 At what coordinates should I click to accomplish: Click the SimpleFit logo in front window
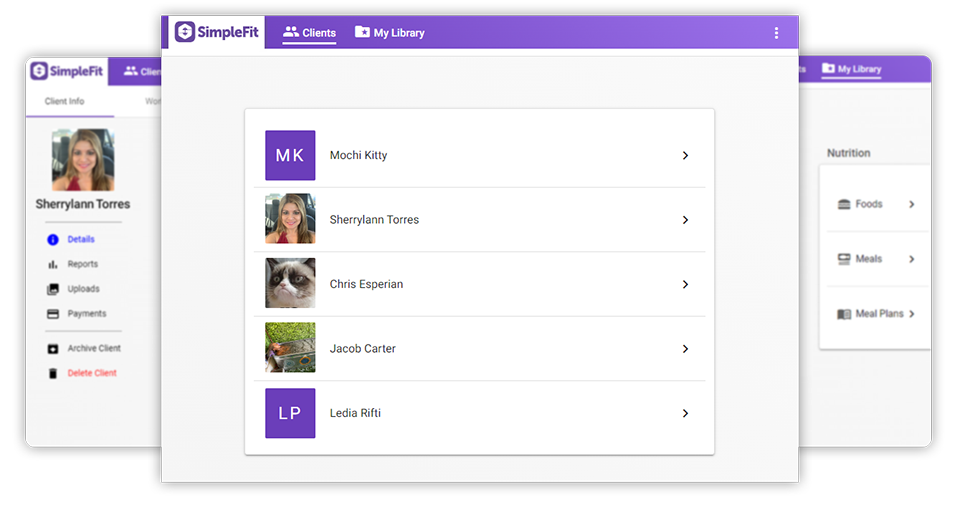tap(217, 32)
